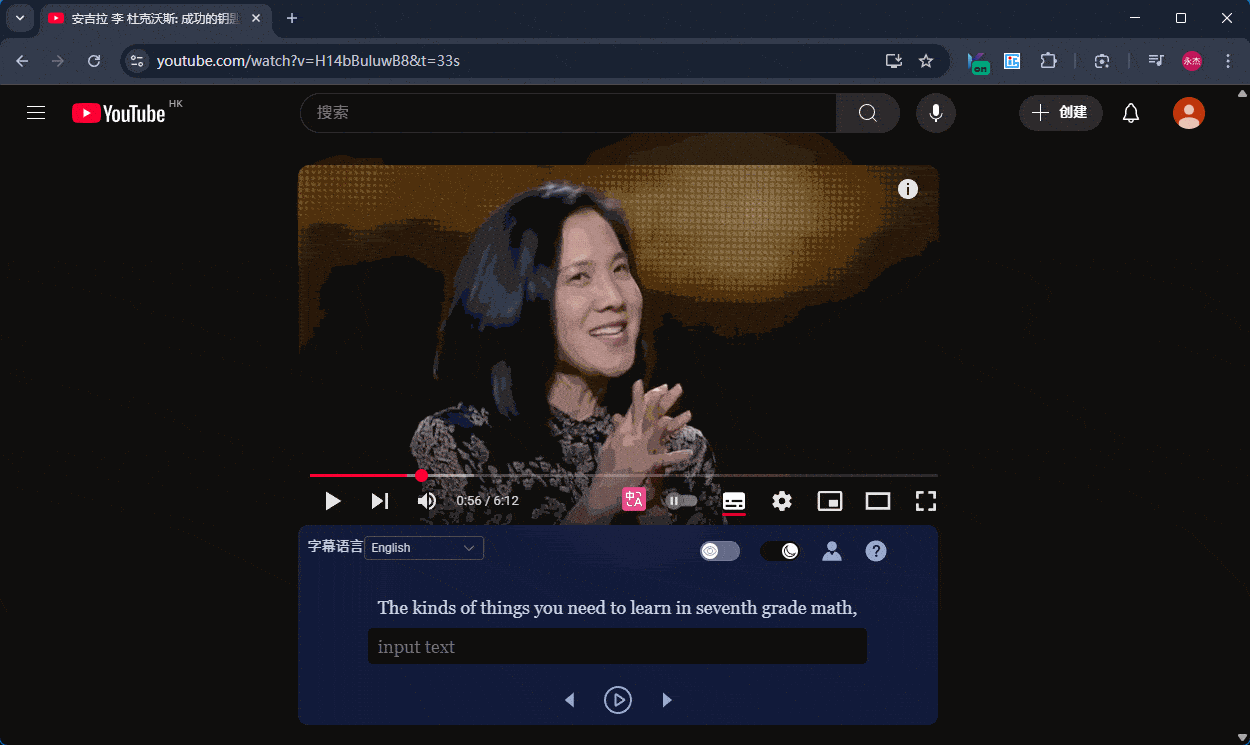Toggle subtitles (CC) in the player
Viewport: 1250px width, 745px height.
734,501
